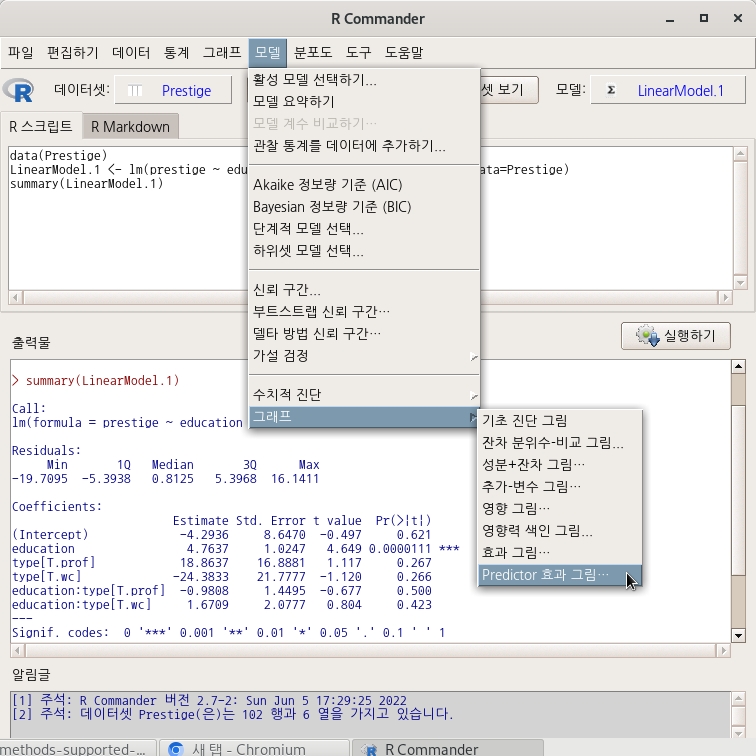
Task: Select 영향 그림
Action: point(560,509)
